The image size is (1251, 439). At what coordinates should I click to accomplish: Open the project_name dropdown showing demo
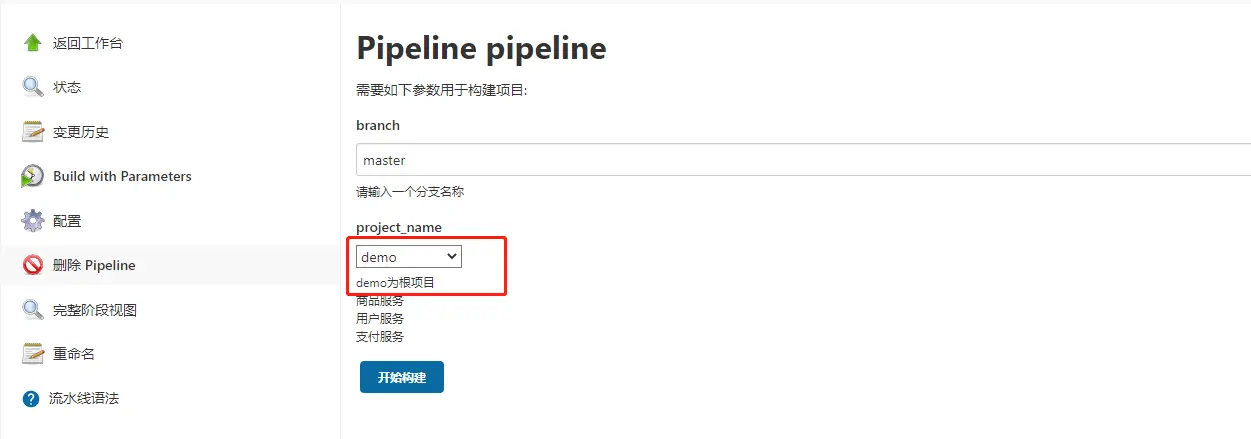point(408,257)
